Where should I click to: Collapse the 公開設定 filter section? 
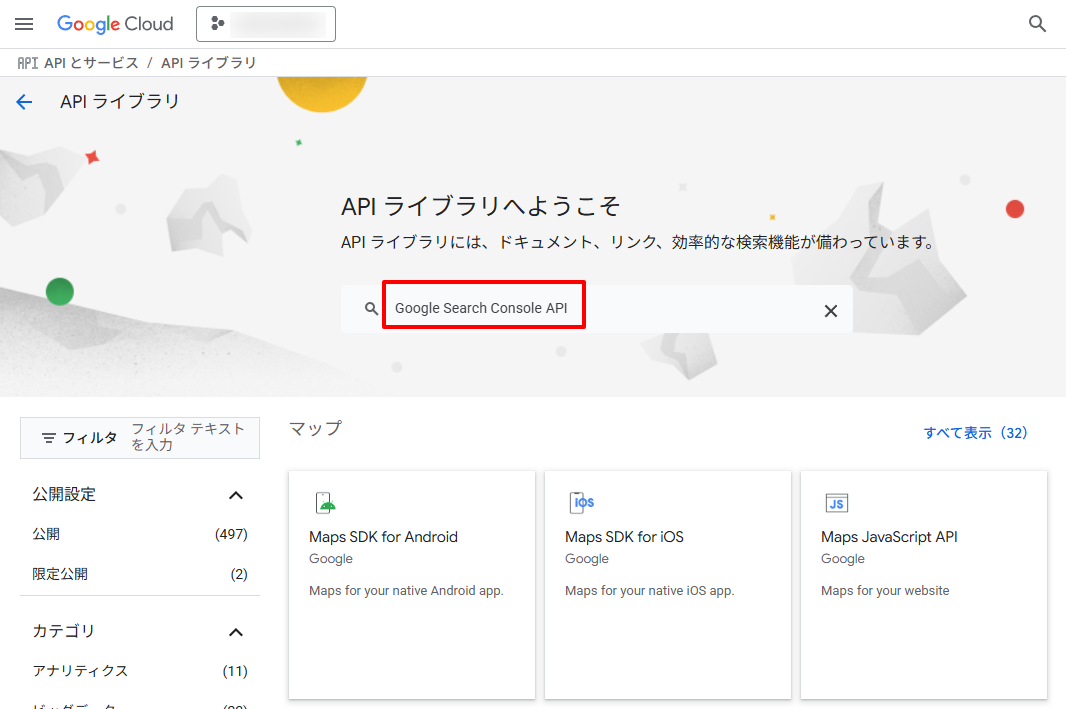click(236, 495)
